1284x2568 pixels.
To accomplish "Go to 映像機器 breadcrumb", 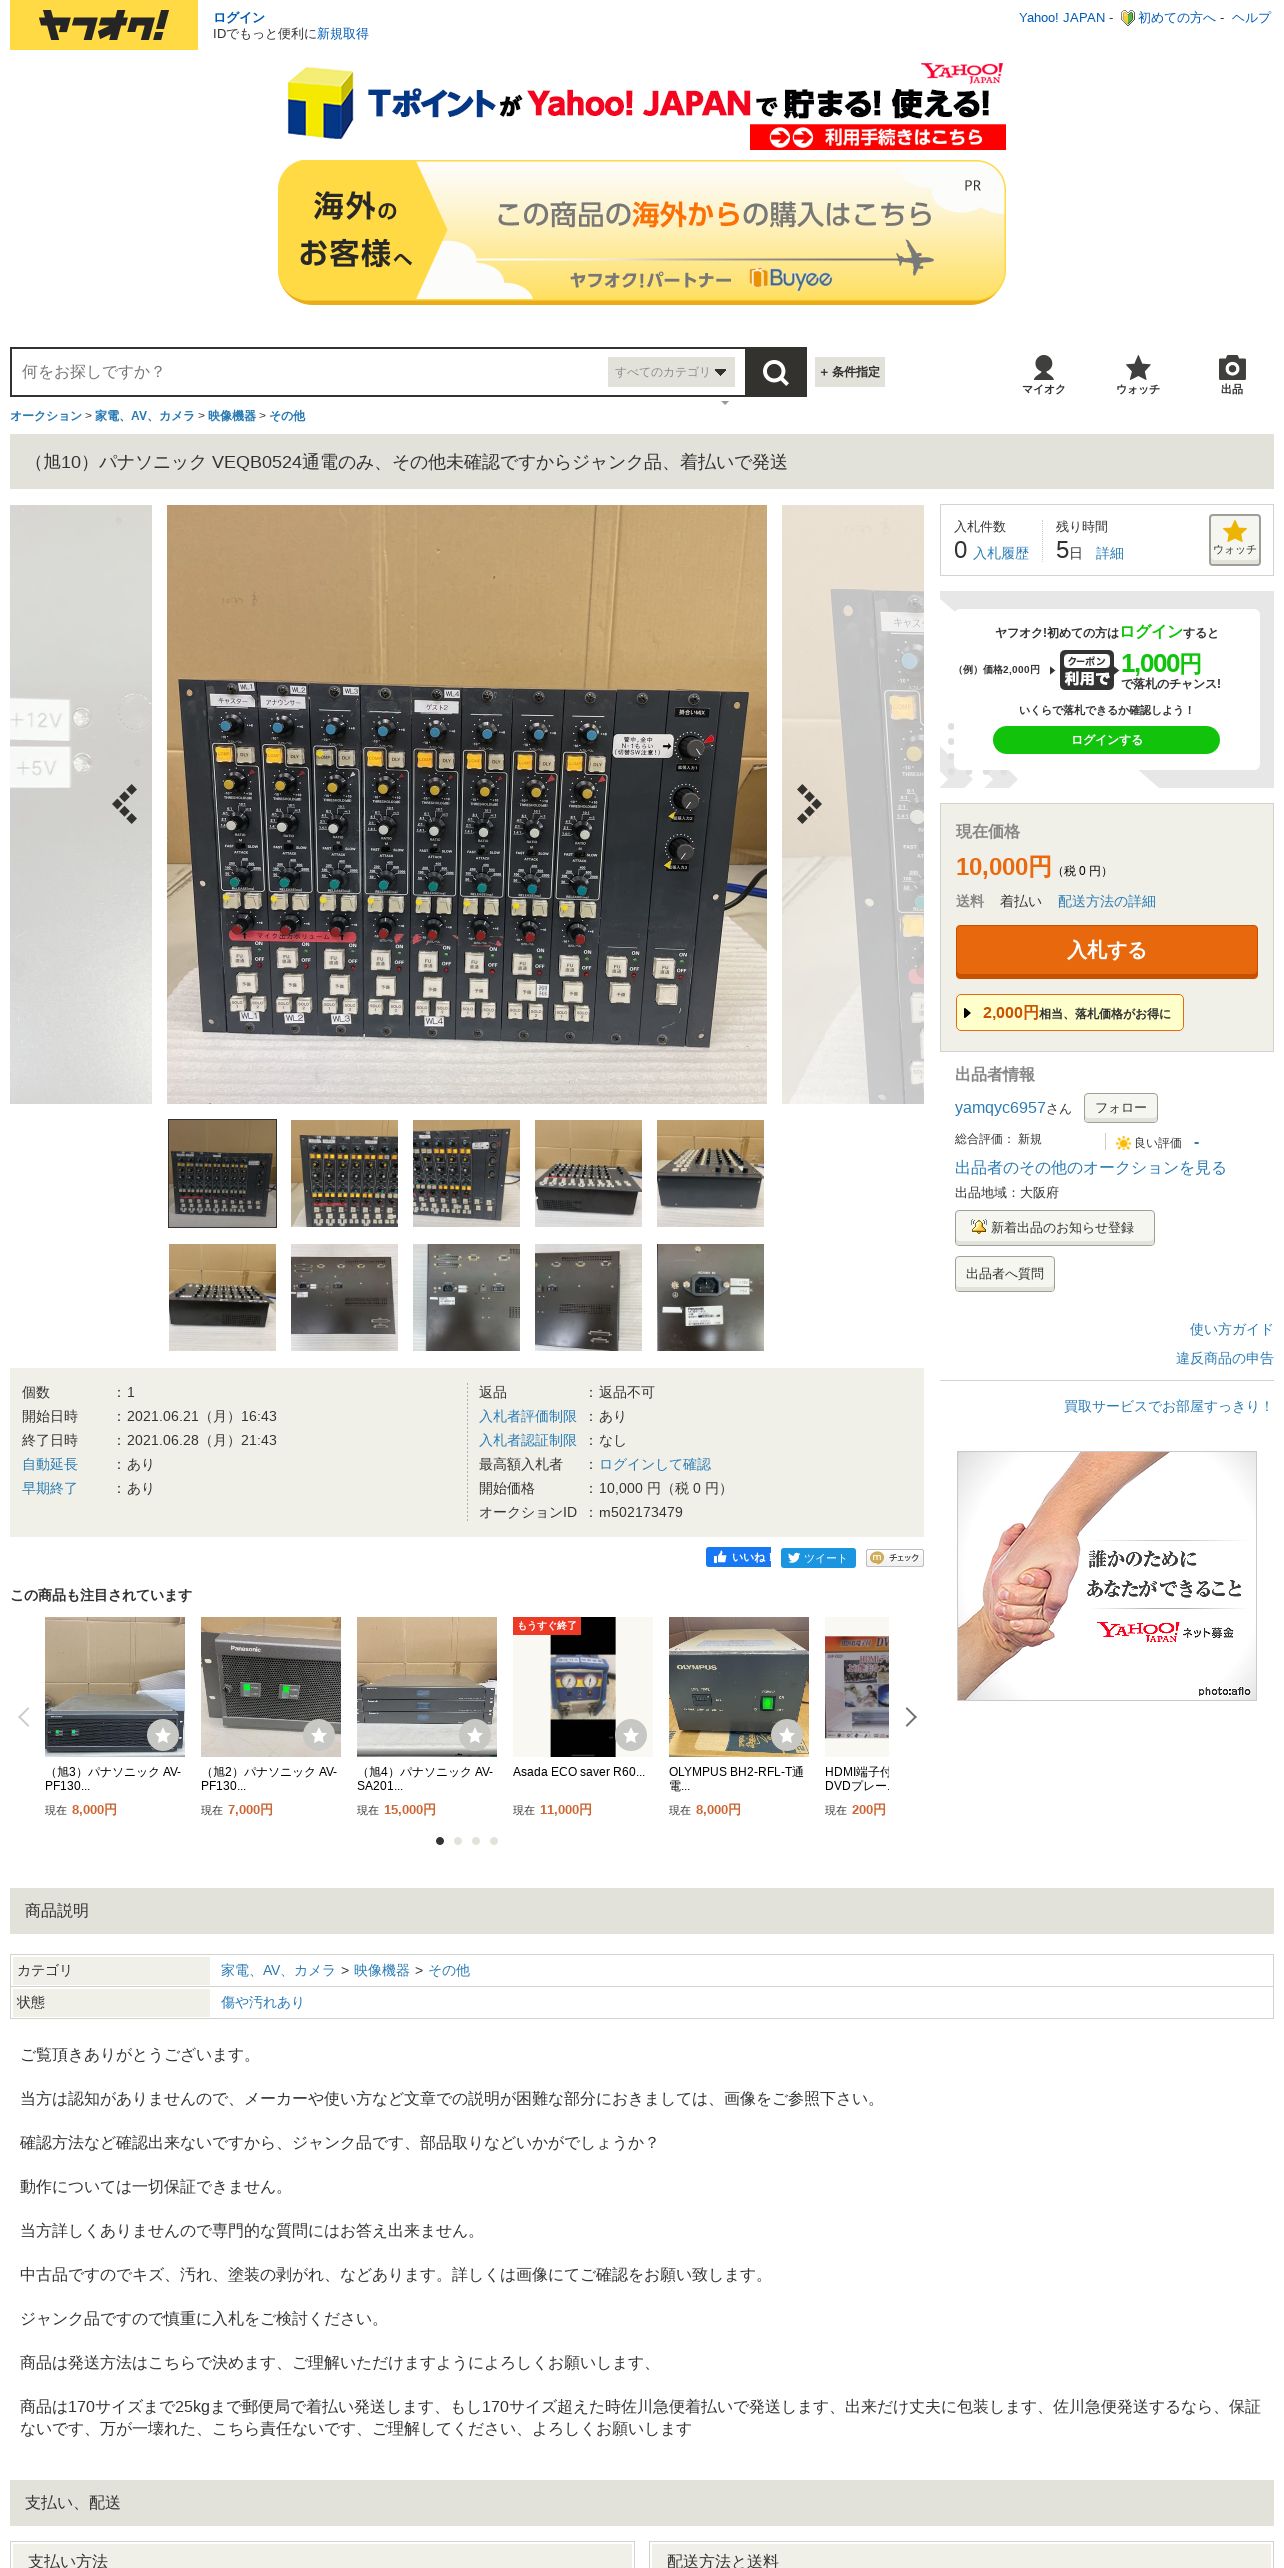I will click(x=232, y=416).
